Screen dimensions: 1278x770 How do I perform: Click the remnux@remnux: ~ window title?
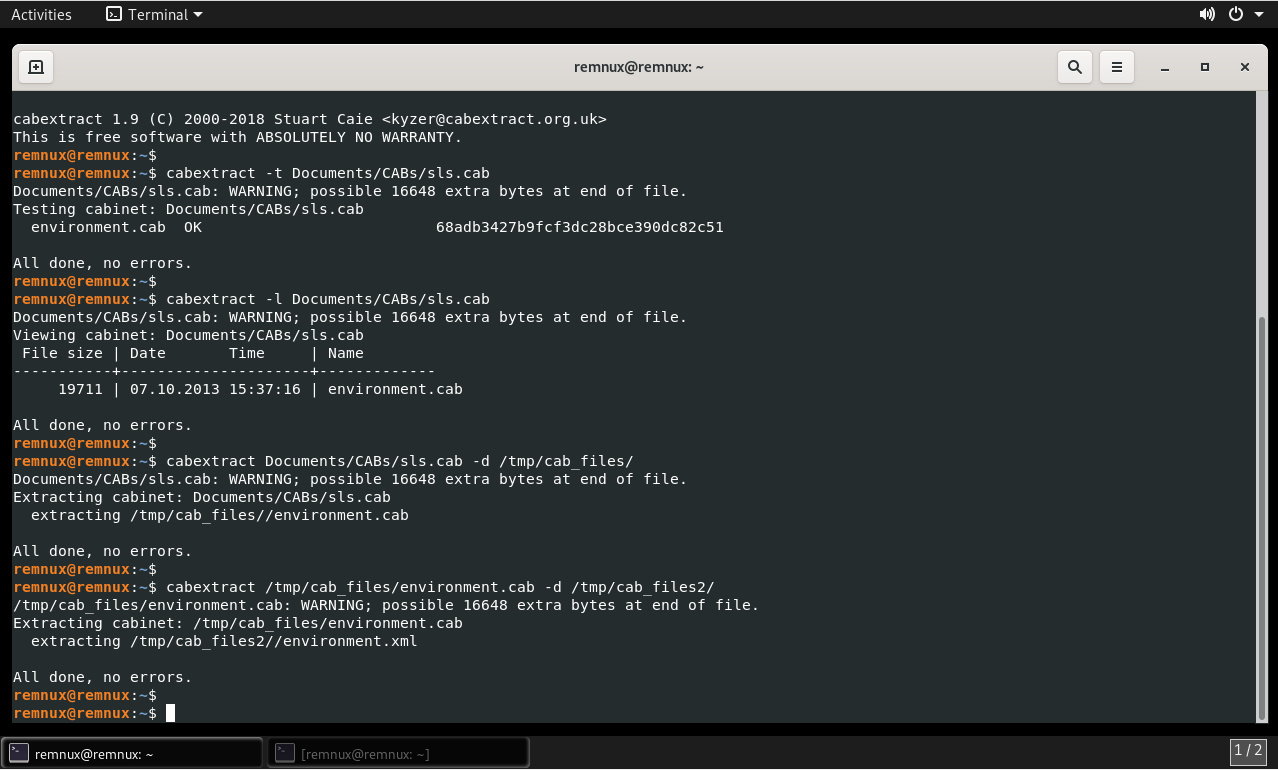(639, 67)
